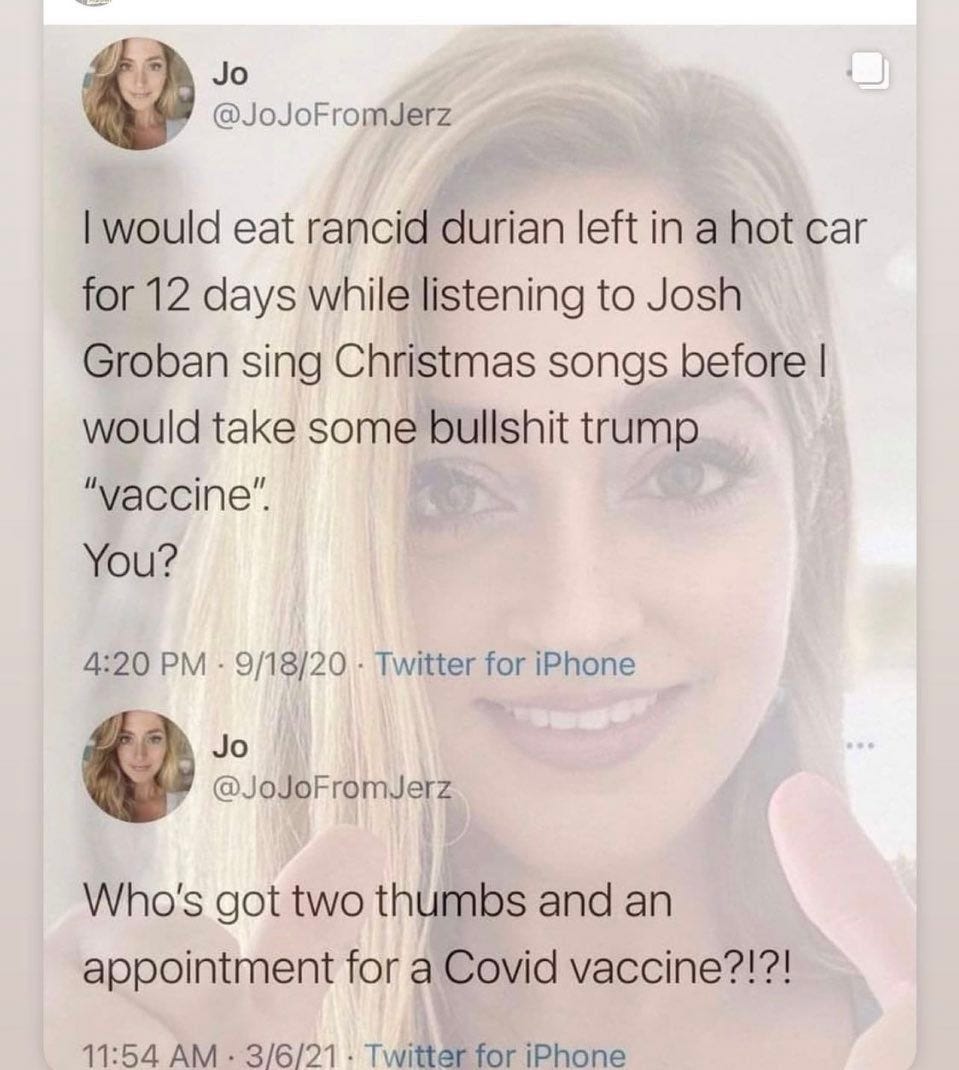Screen dimensions: 959x1070
Task: Open @JoJoFromJerz handle on the first tweet
Action: pos(332,115)
